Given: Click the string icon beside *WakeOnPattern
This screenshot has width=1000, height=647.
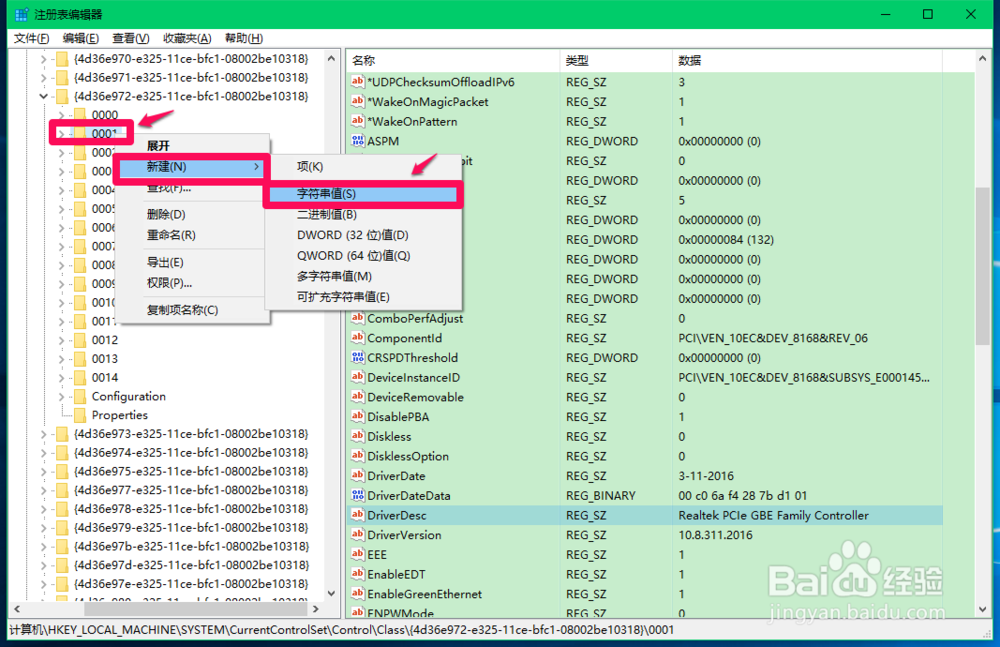Looking at the screenshot, I should pos(358,121).
